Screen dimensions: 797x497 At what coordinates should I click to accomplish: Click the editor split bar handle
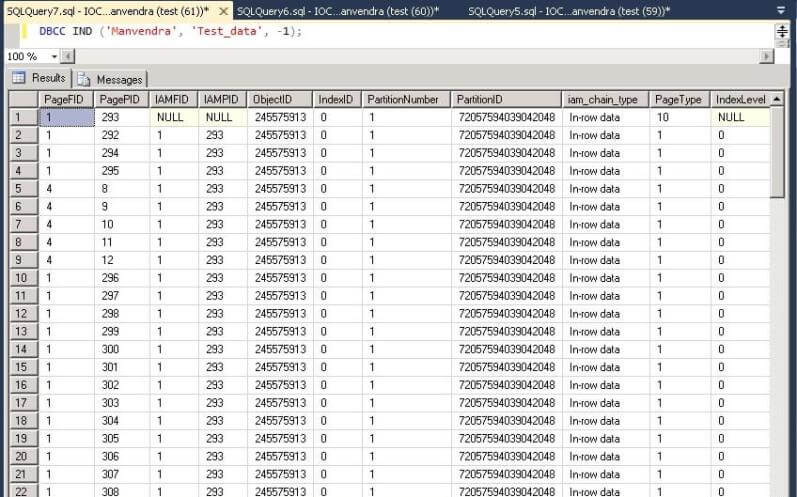tap(782, 32)
